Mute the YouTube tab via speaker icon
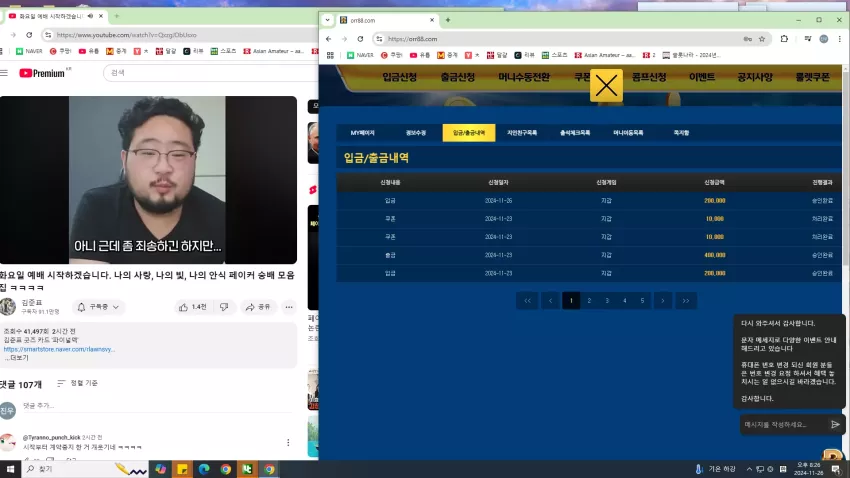The image size is (850, 478). click(x=90, y=16)
